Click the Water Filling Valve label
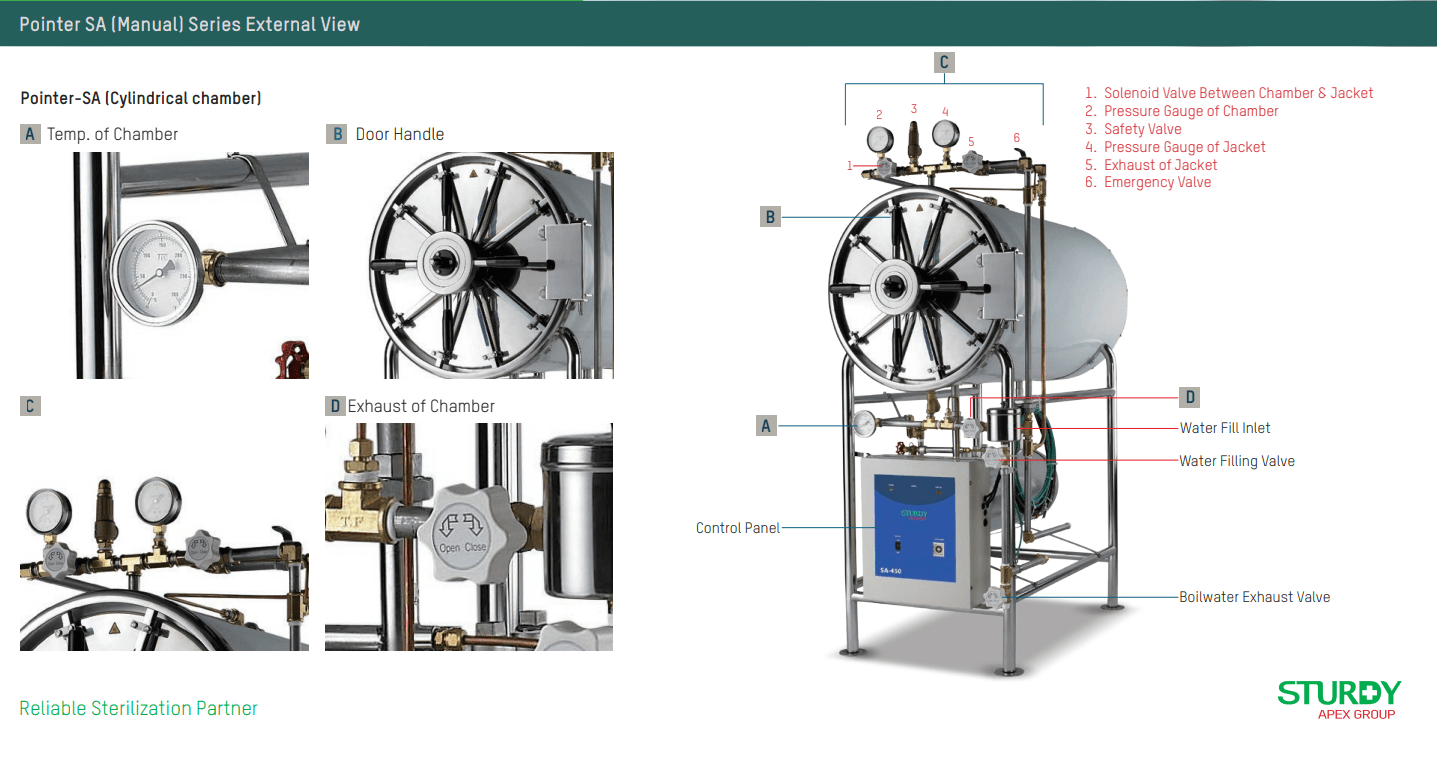The width and height of the screenshot is (1437, 760). [1237, 461]
